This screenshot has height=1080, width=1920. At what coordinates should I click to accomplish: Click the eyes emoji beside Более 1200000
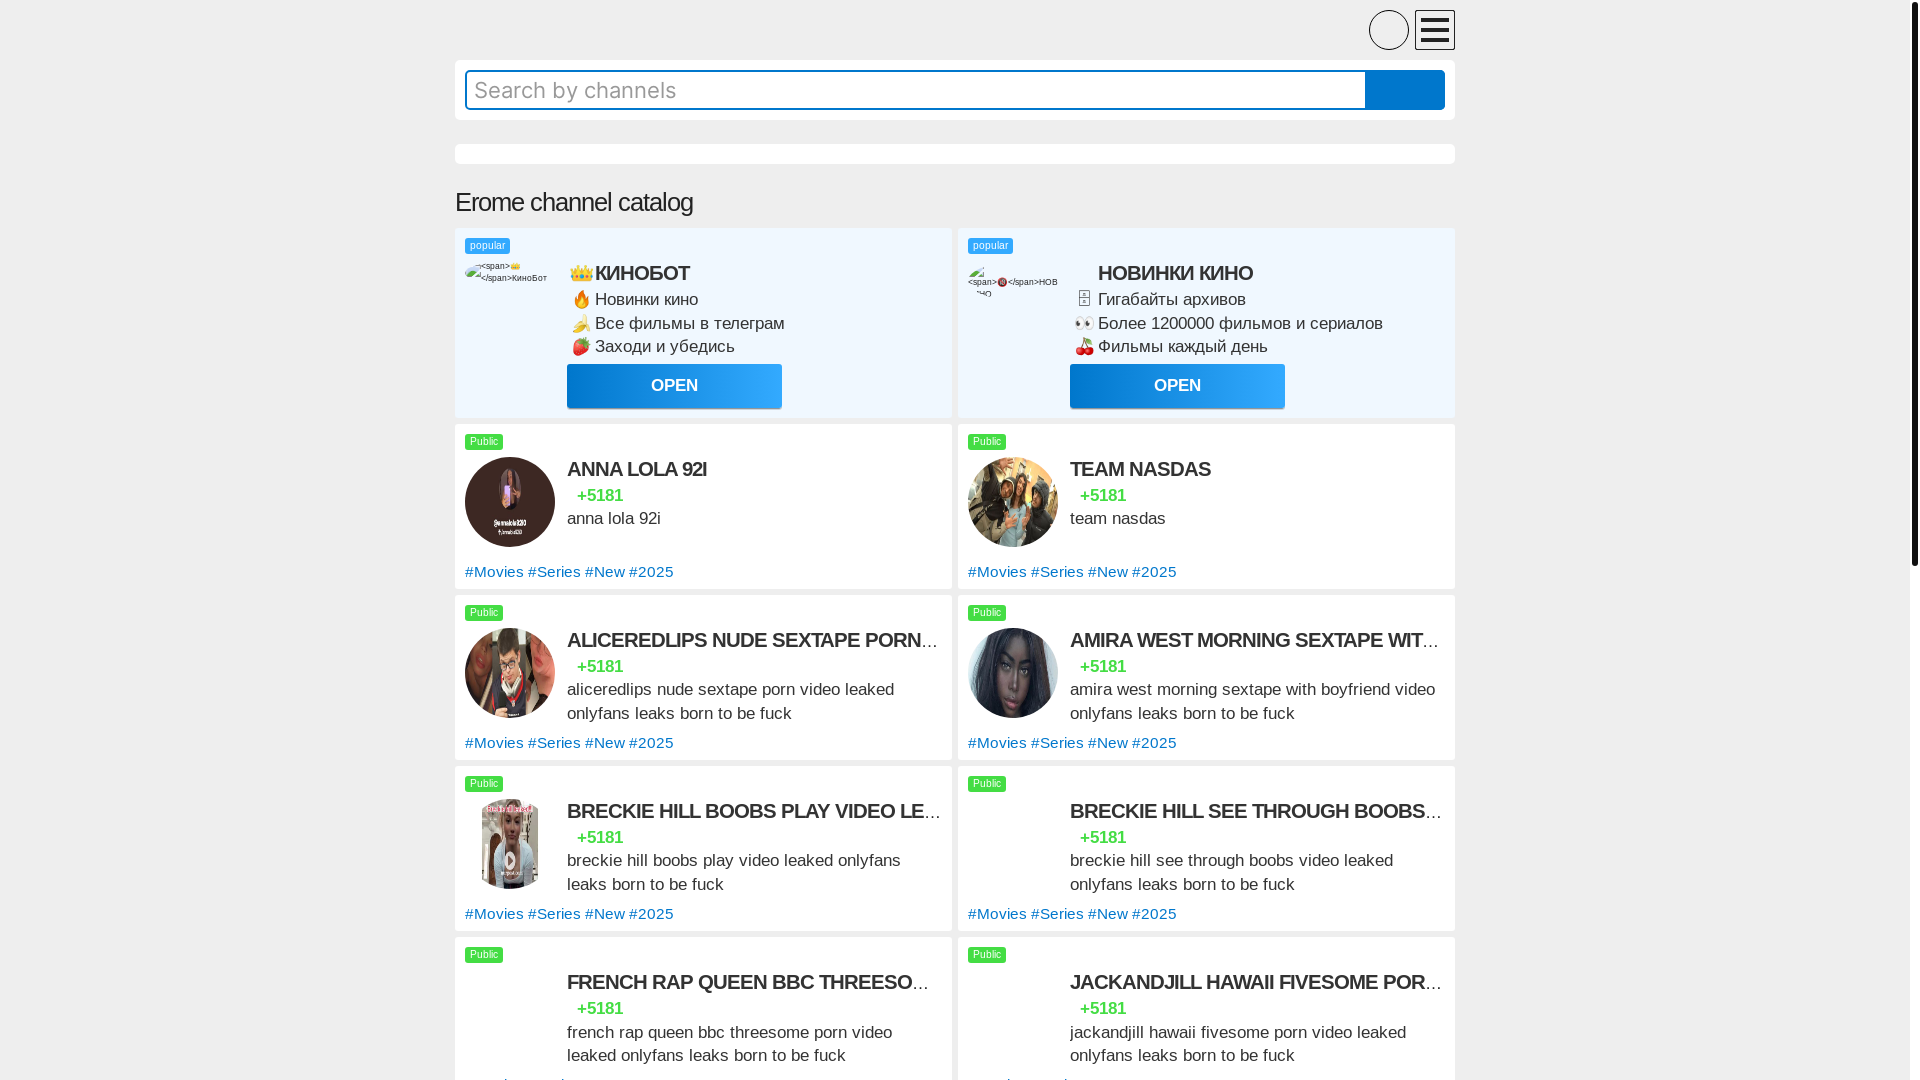pyautogui.click(x=1084, y=323)
